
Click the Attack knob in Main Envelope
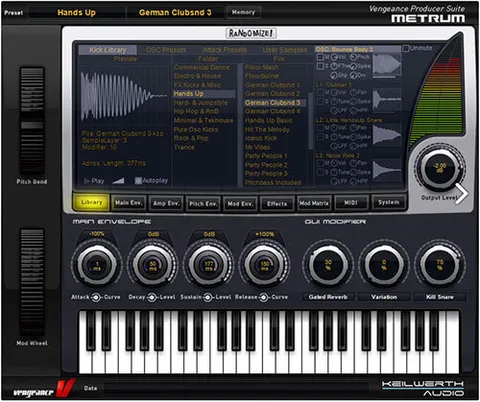pyautogui.click(x=96, y=265)
